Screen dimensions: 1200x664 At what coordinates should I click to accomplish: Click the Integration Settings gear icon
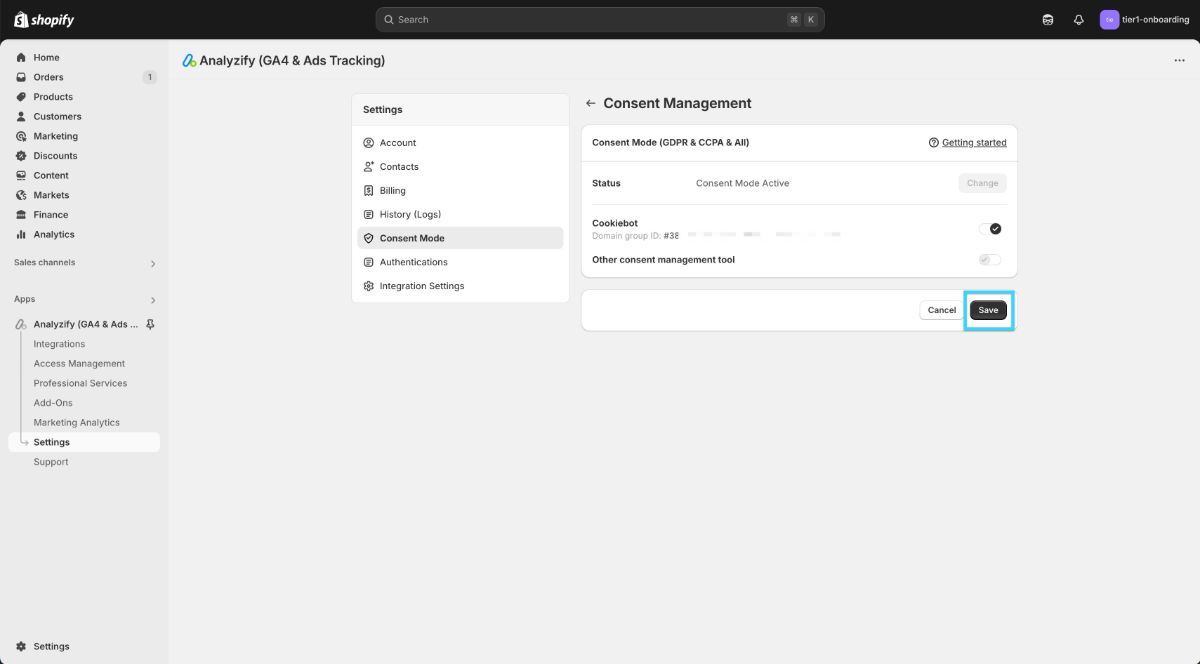pos(369,286)
